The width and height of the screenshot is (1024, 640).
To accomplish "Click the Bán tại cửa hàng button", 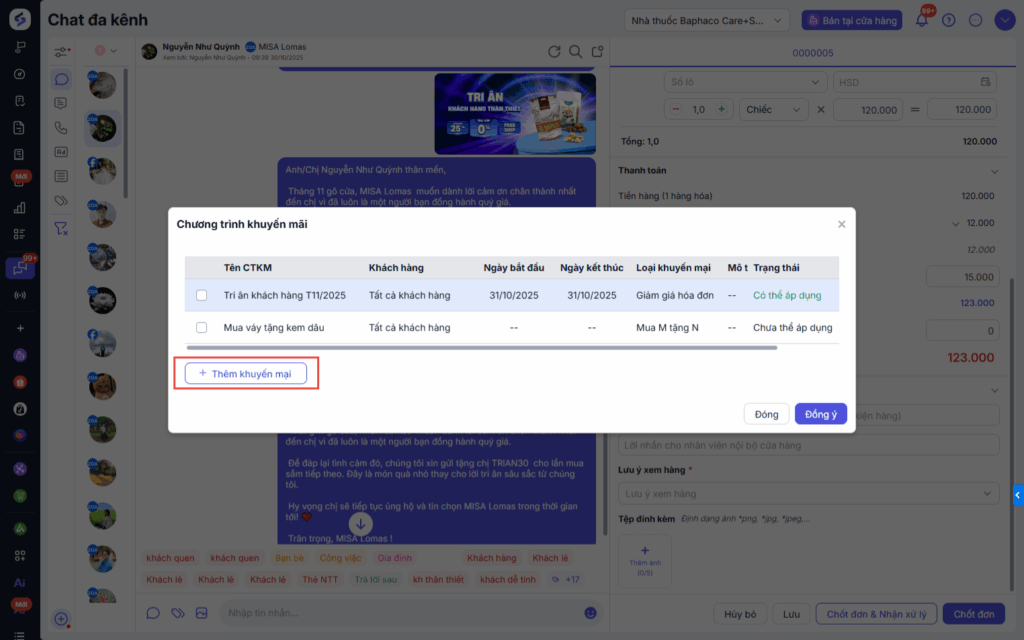I will [x=852, y=20].
